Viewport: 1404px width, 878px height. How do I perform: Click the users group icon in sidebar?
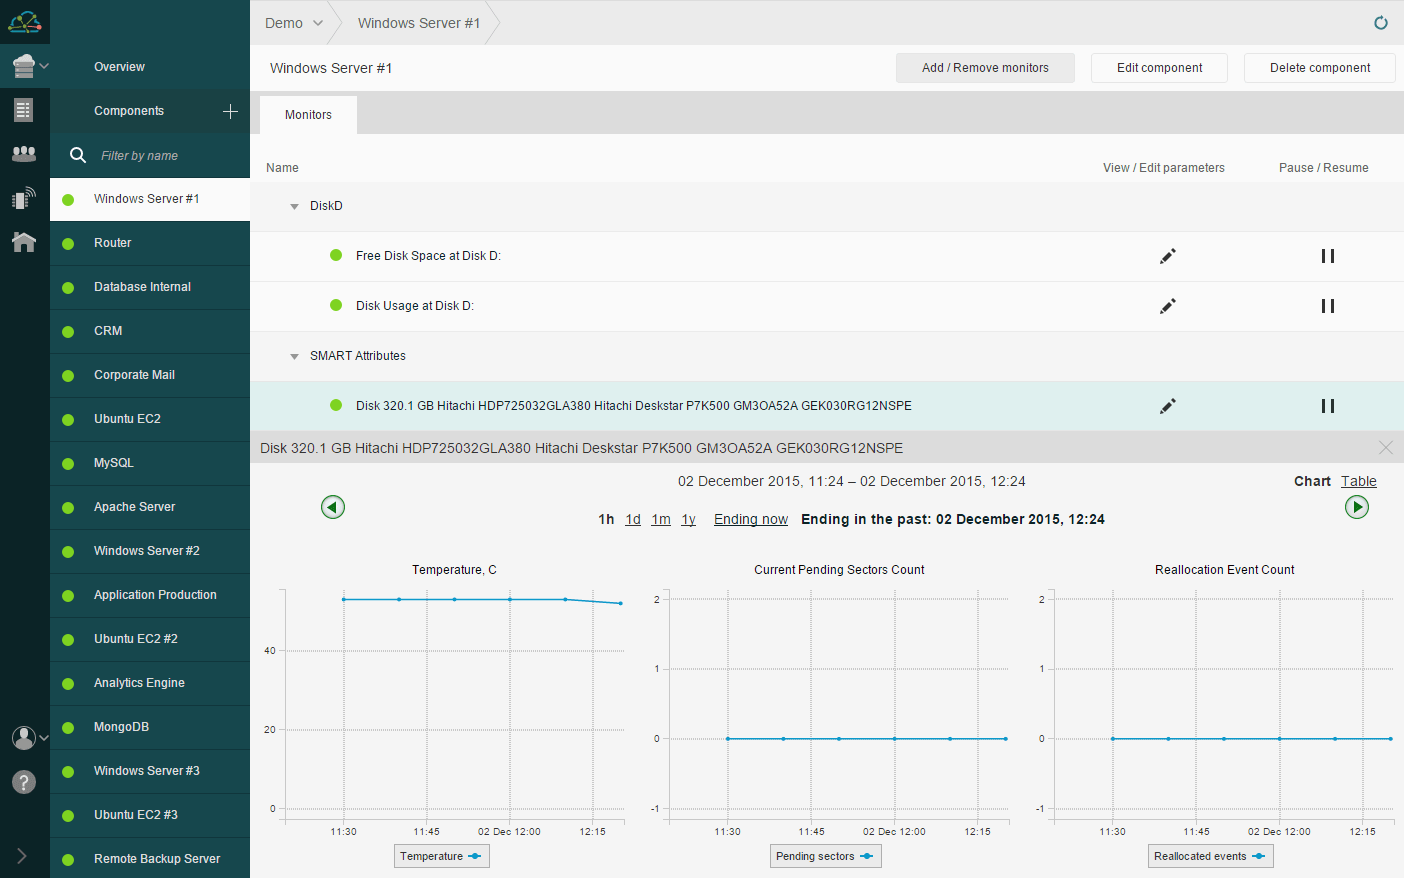(24, 154)
